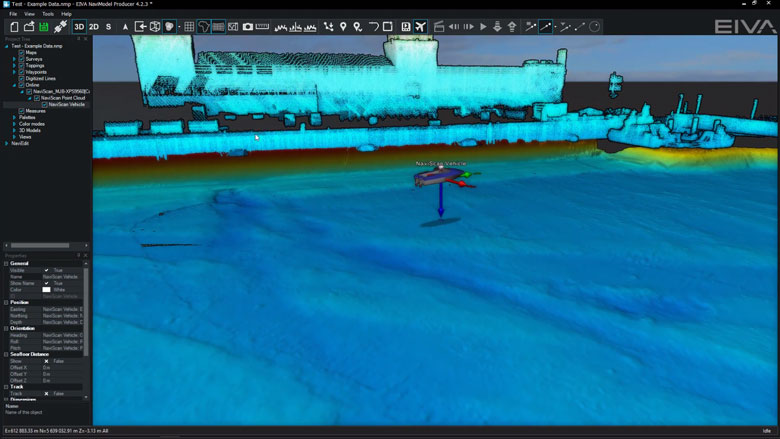Open the Tools menu
The width and height of the screenshot is (780, 439).
[48, 14]
